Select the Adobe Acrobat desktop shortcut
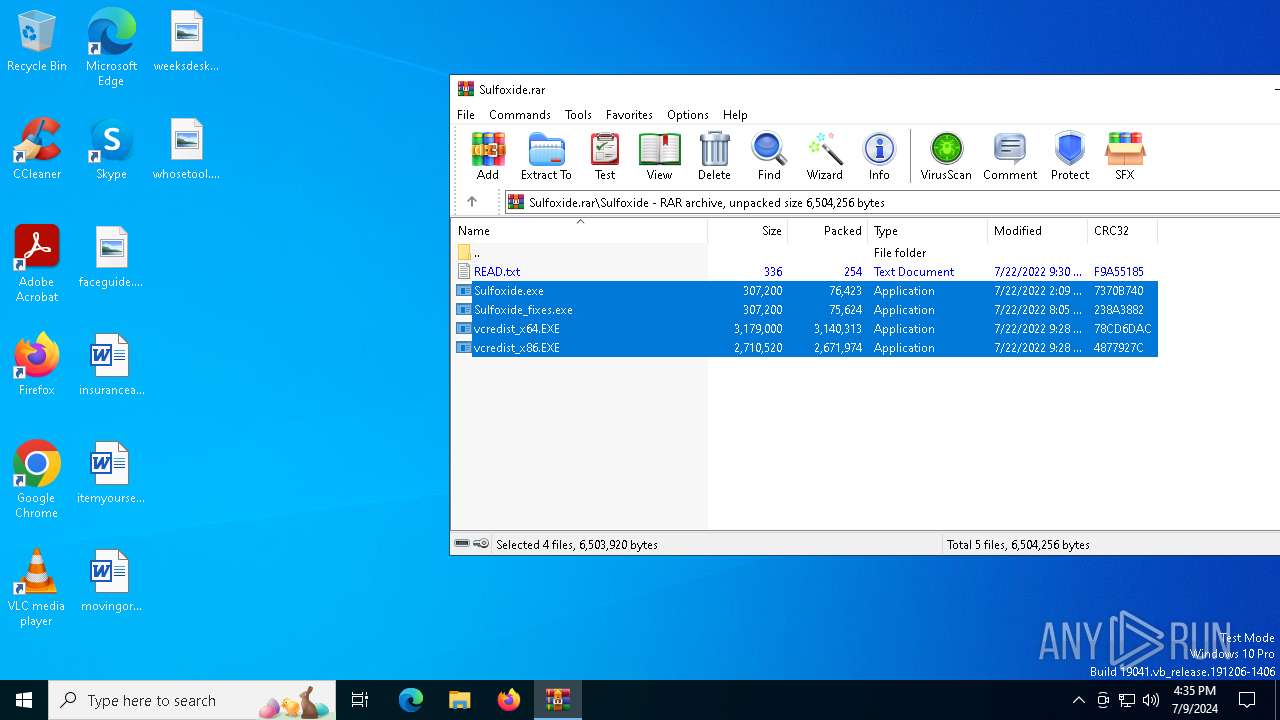This screenshot has width=1280, height=720. pyautogui.click(x=36, y=264)
